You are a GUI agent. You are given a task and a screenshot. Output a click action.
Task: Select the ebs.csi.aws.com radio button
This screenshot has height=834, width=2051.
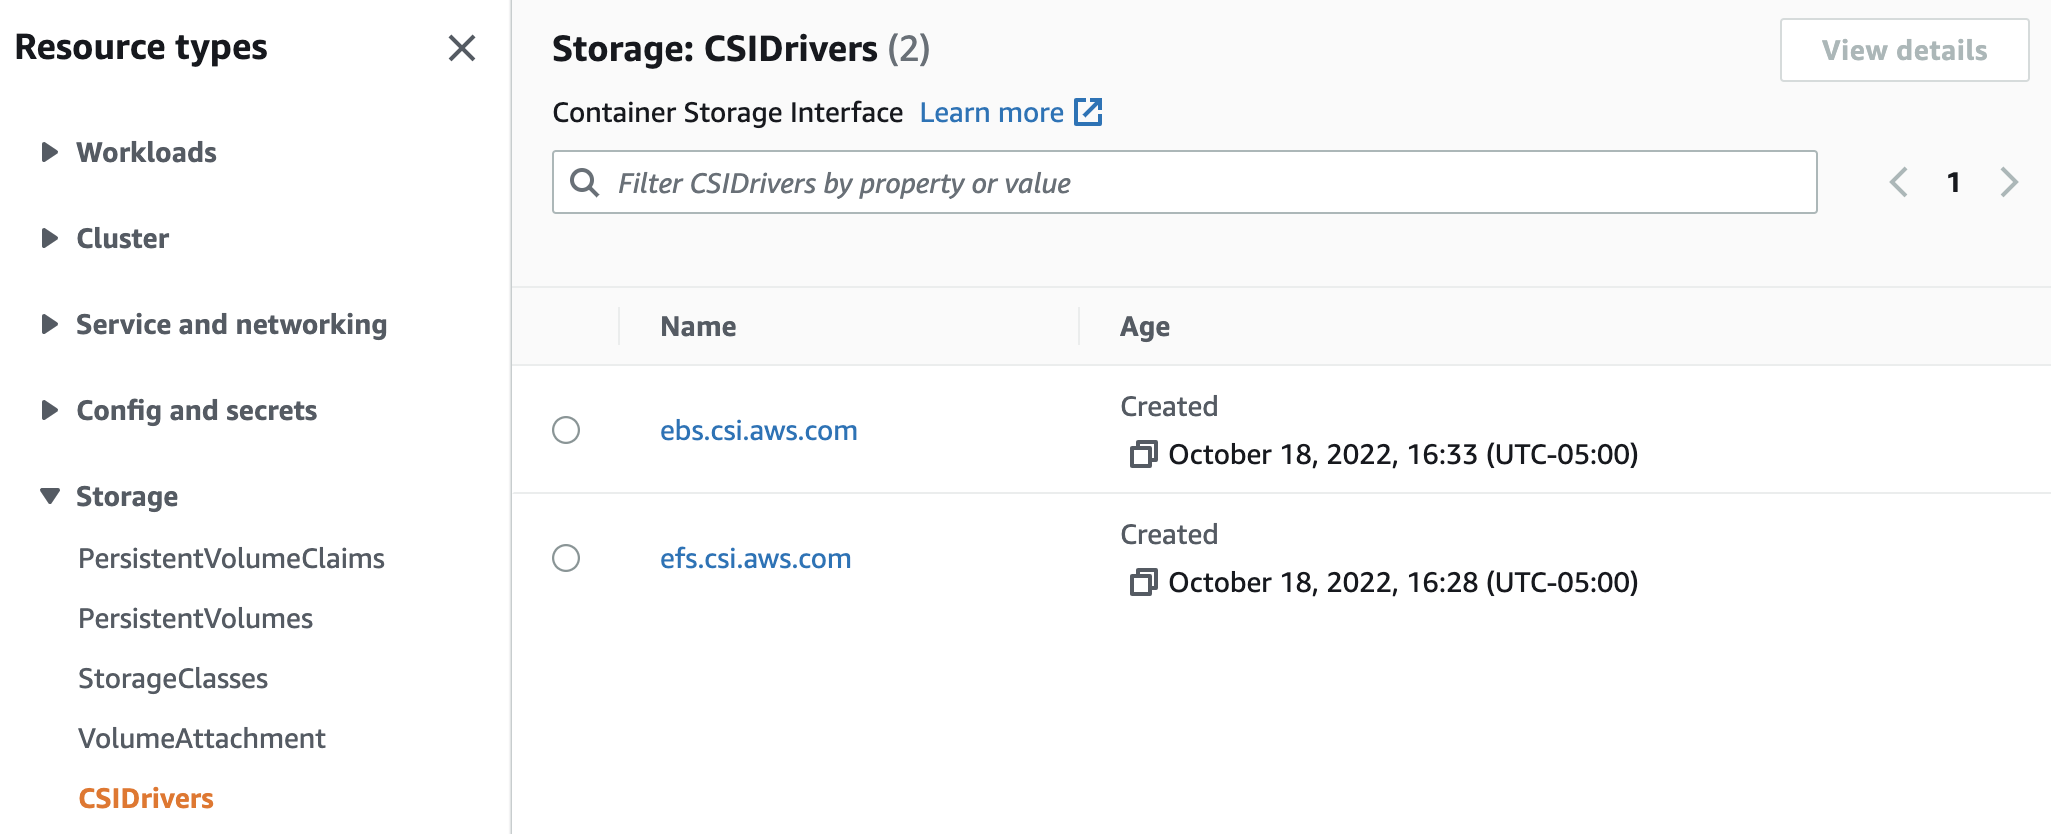(566, 430)
